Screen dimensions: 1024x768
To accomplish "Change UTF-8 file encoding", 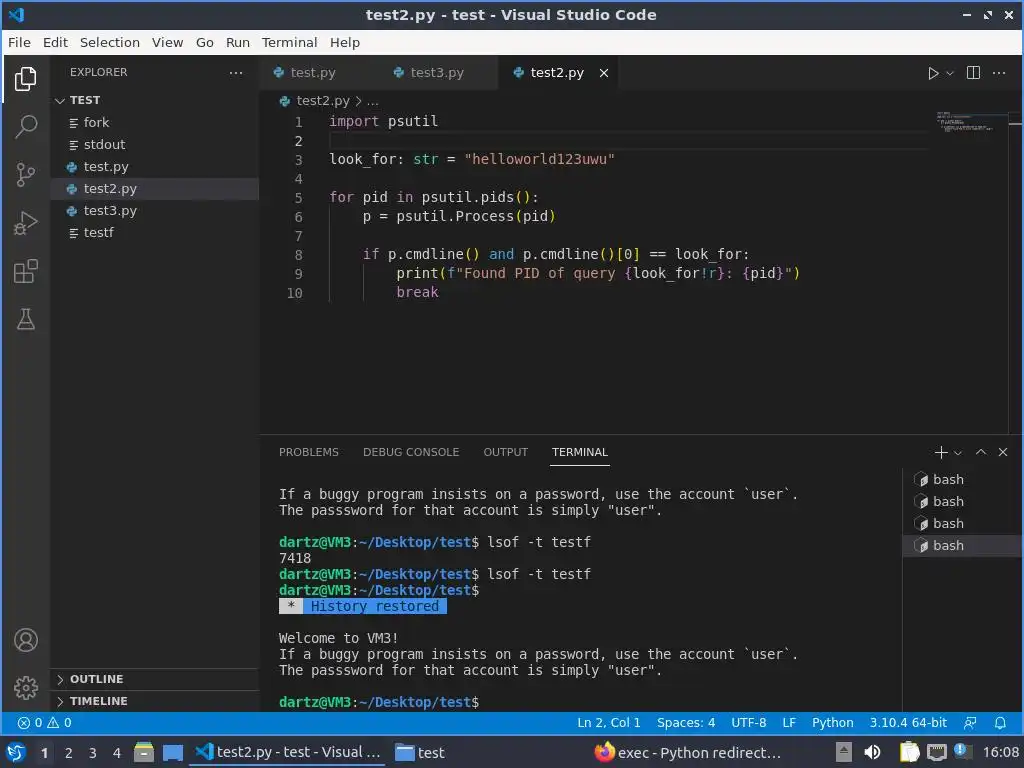I will click(748, 722).
